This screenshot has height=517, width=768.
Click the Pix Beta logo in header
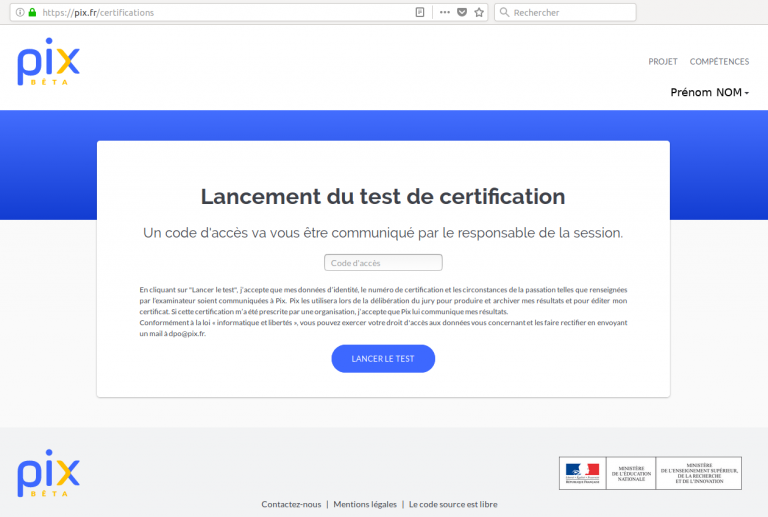tap(48, 66)
